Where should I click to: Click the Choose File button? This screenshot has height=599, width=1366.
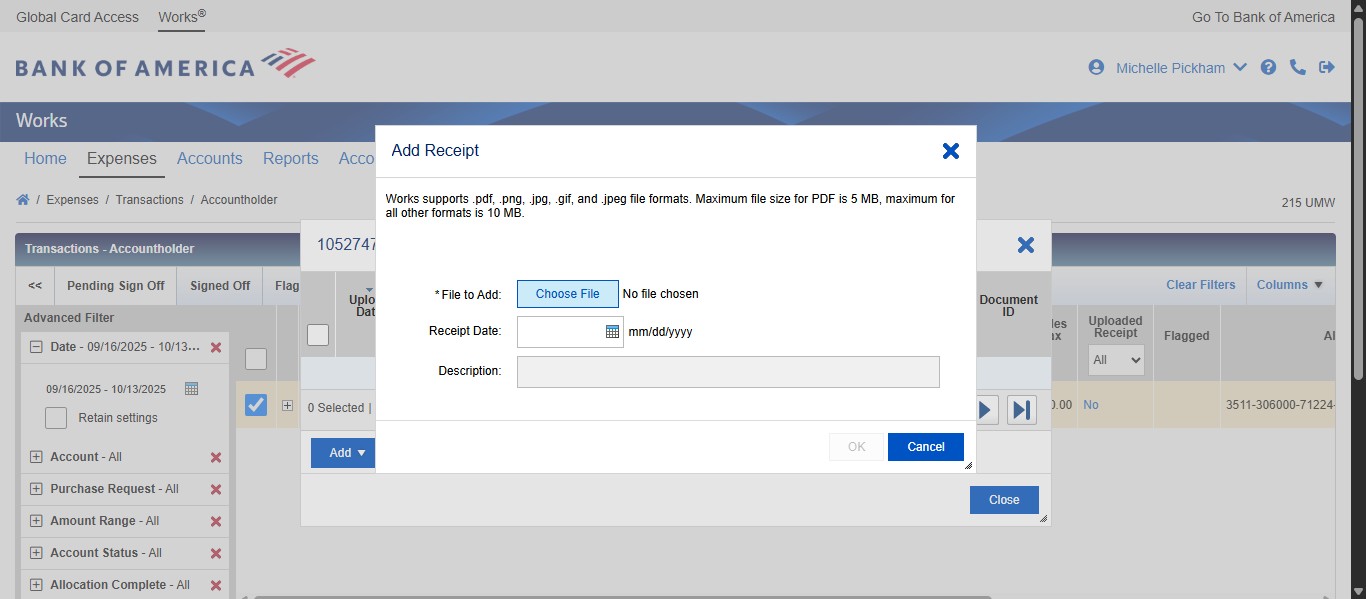567,293
